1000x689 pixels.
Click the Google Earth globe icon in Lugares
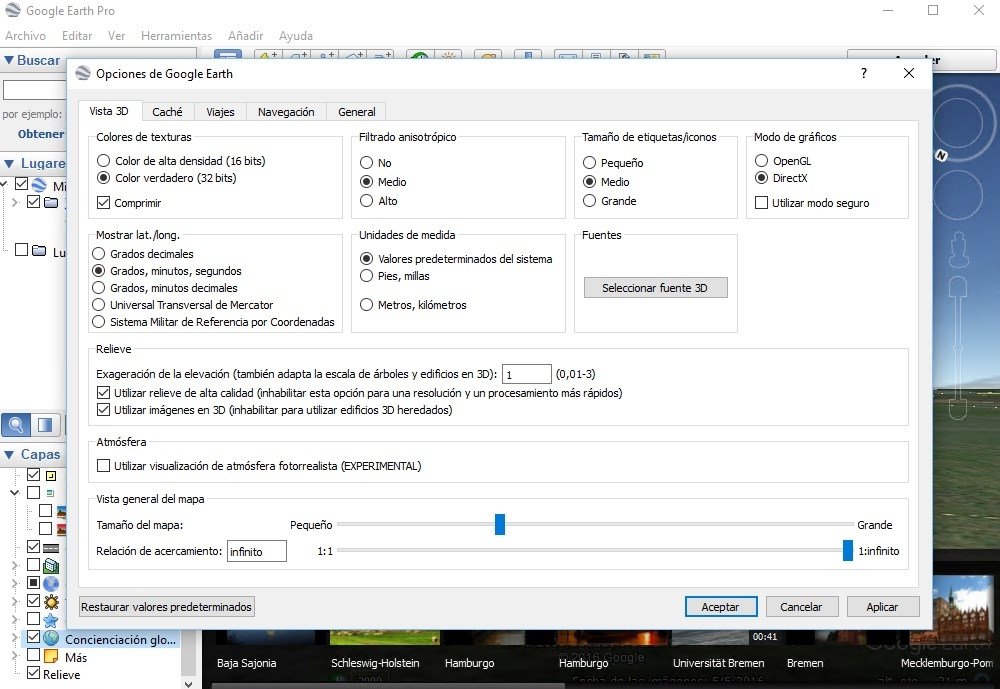[39, 185]
